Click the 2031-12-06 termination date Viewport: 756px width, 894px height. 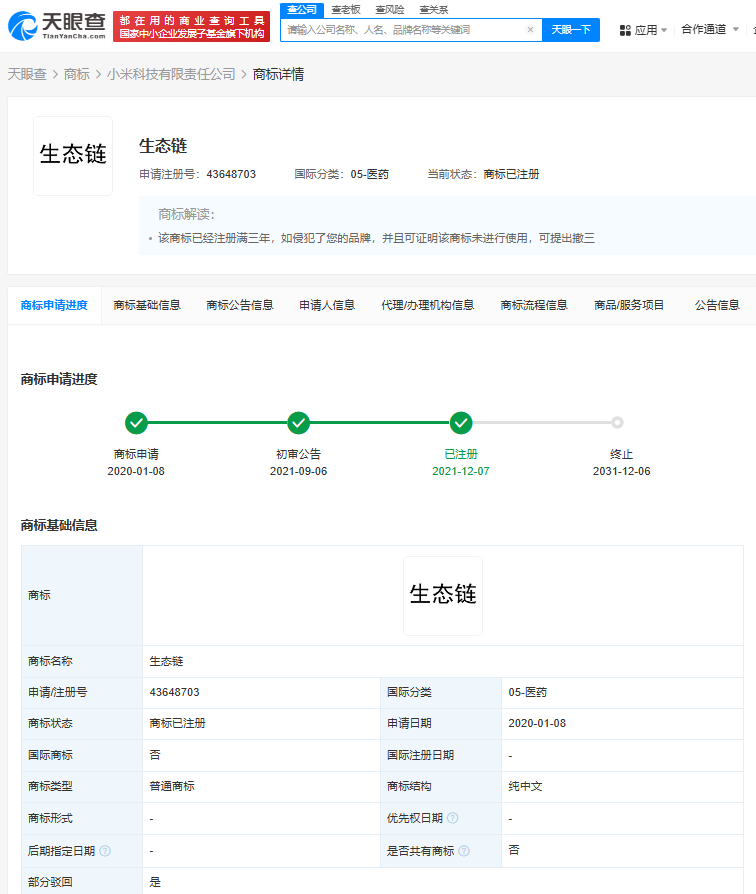[x=621, y=472]
